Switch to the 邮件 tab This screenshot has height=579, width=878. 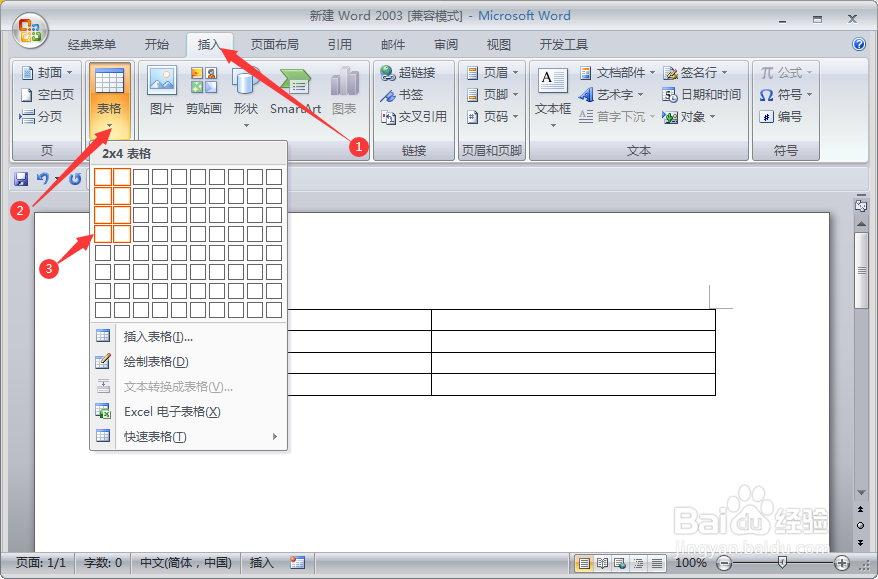[x=393, y=45]
